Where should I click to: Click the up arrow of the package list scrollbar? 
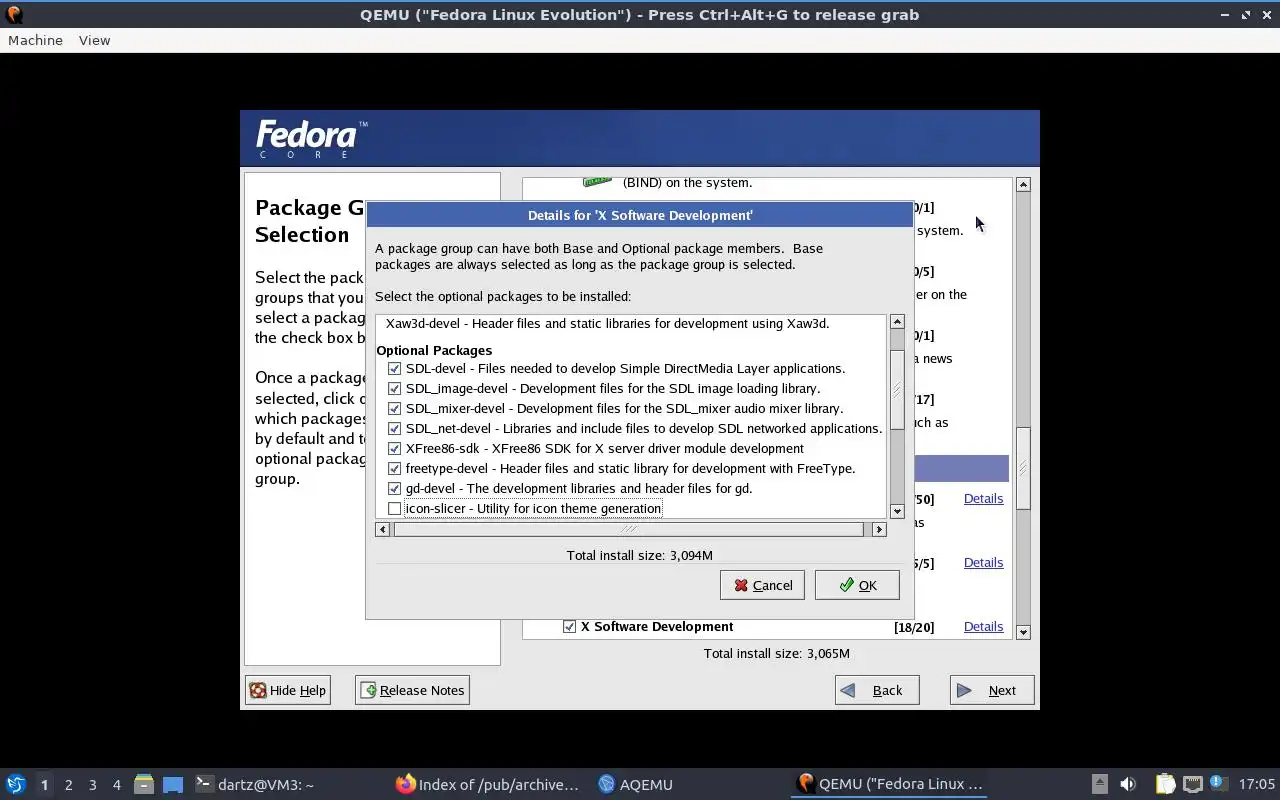[x=897, y=321]
